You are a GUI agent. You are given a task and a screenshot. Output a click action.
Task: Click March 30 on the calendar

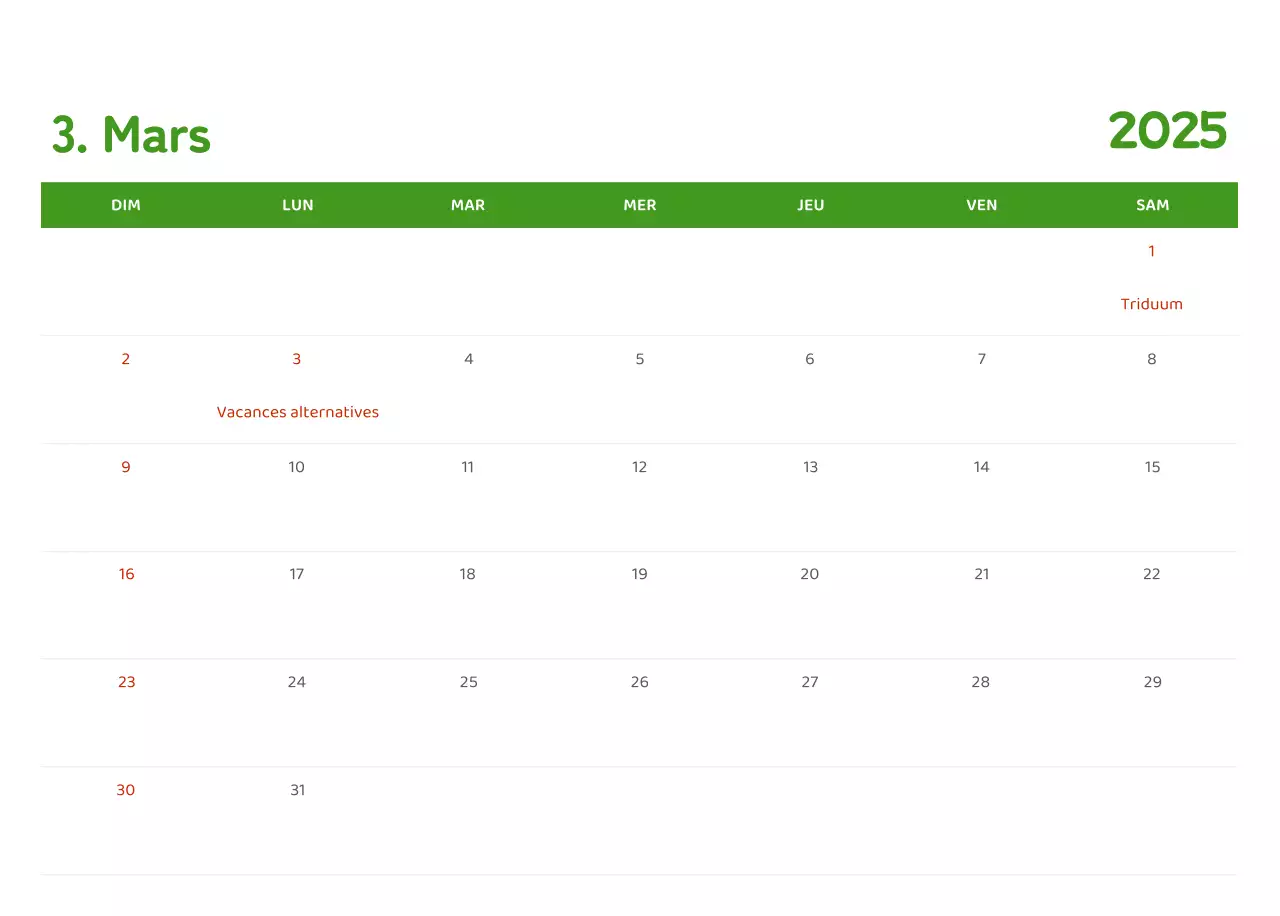pos(126,789)
